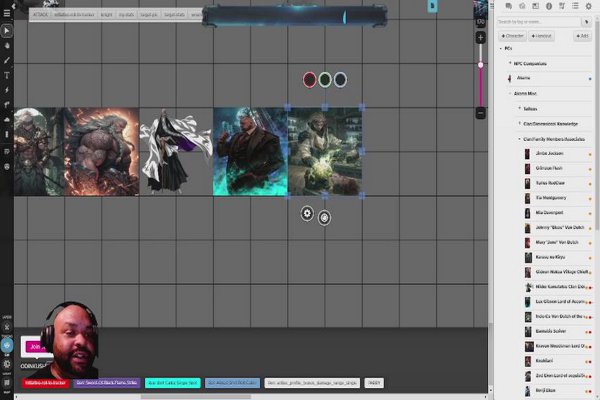
Task: Select the cloud fog-of-war tool
Action: (x=7, y=120)
